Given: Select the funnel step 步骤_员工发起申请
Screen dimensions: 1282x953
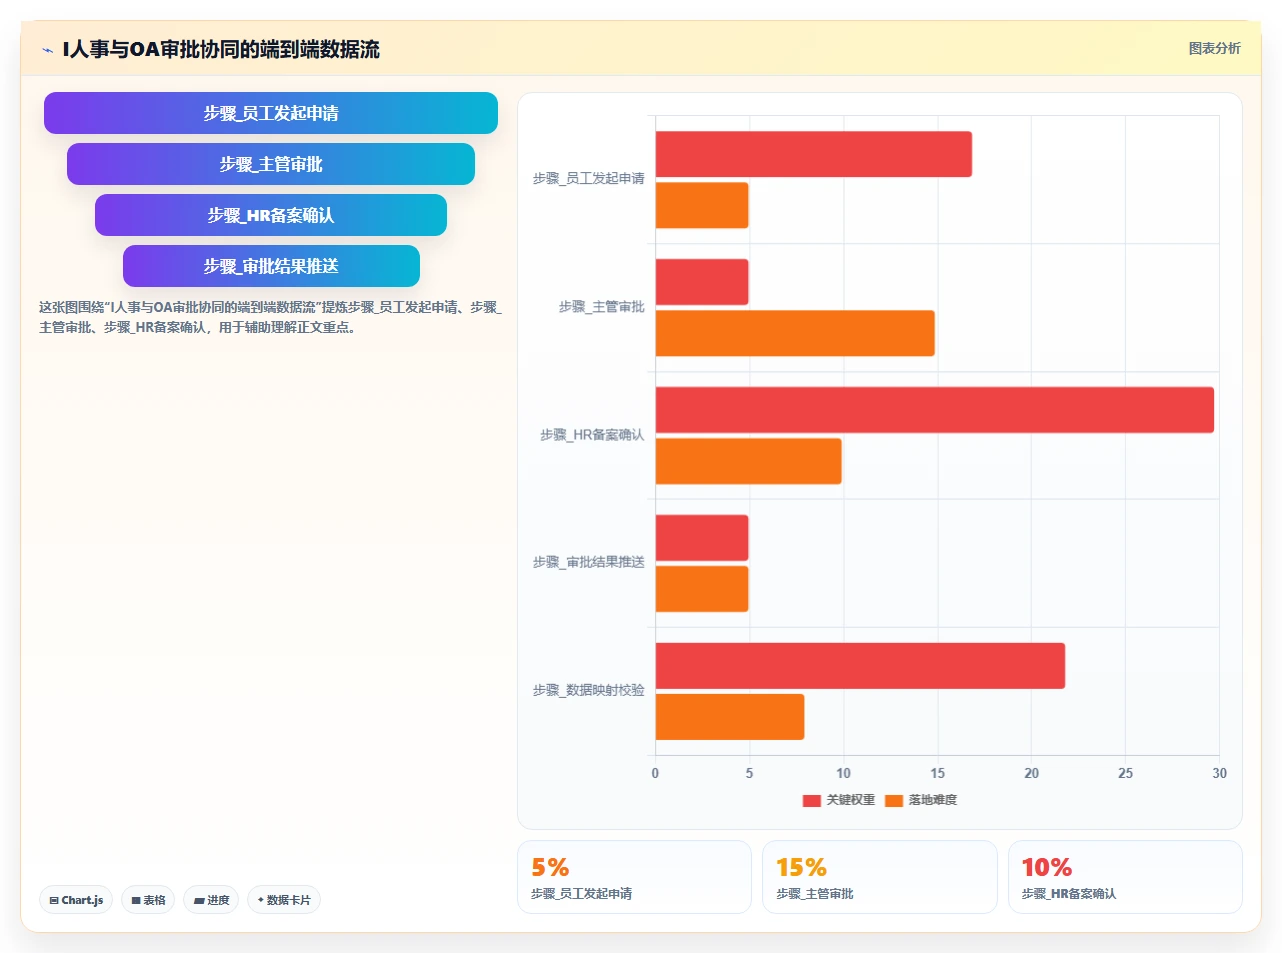Looking at the screenshot, I should point(271,113).
